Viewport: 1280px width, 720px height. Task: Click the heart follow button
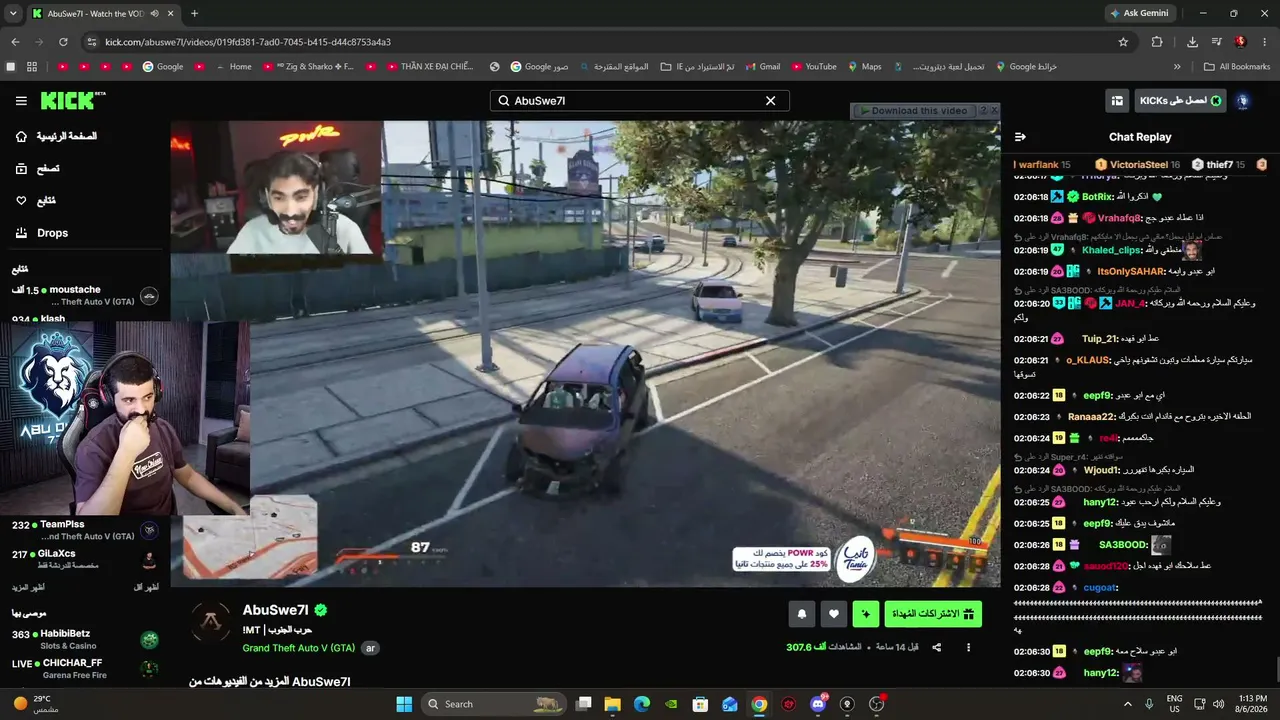click(834, 615)
